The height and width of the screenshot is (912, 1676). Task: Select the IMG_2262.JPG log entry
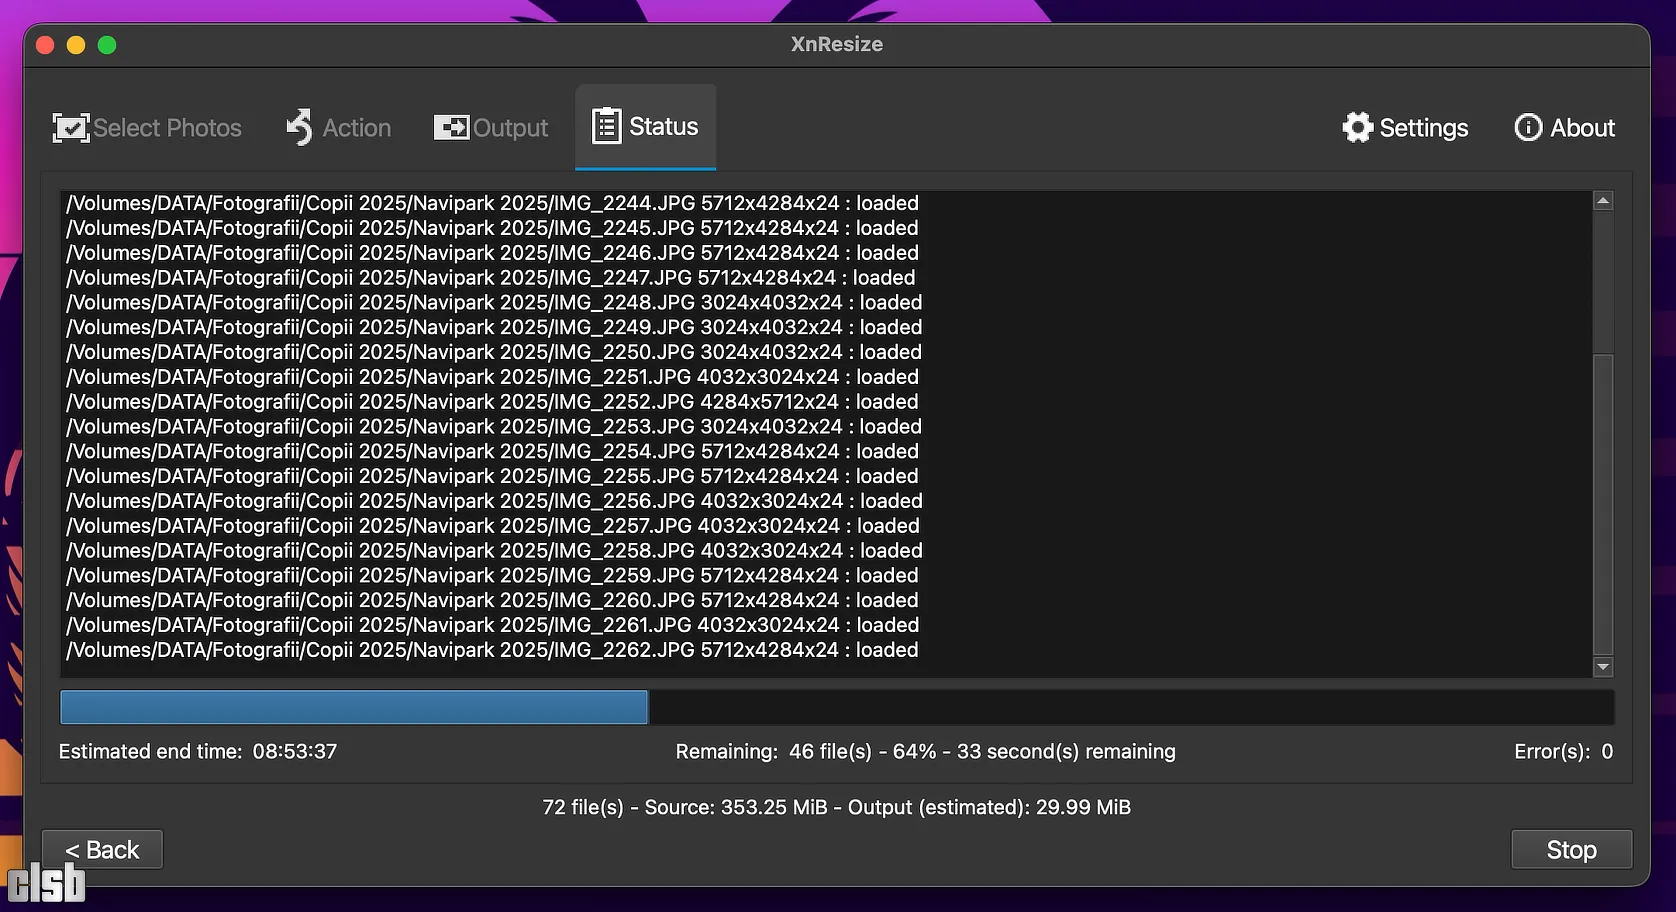point(492,650)
